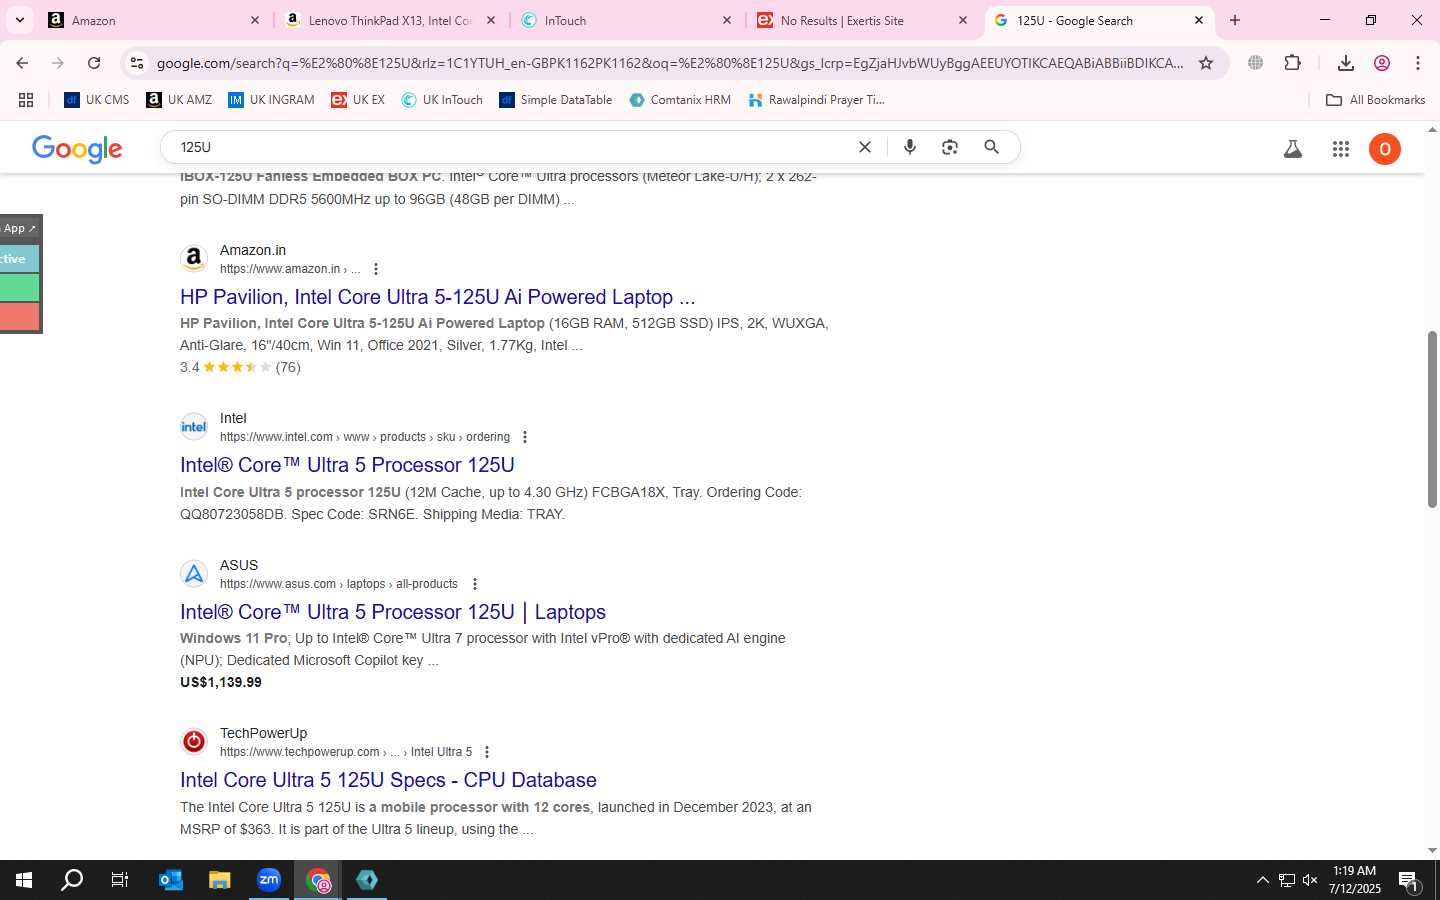Open All Bookmarks folder
The width and height of the screenshot is (1440, 900).
click(1375, 100)
